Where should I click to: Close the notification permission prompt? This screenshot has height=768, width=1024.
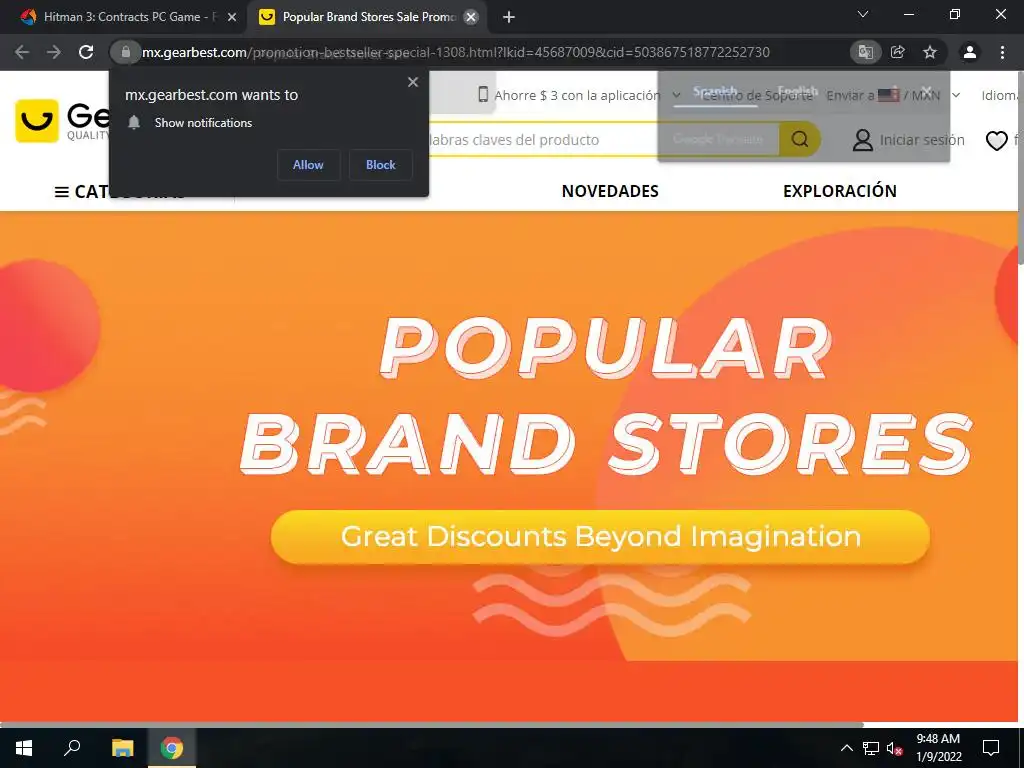pyautogui.click(x=413, y=82)
